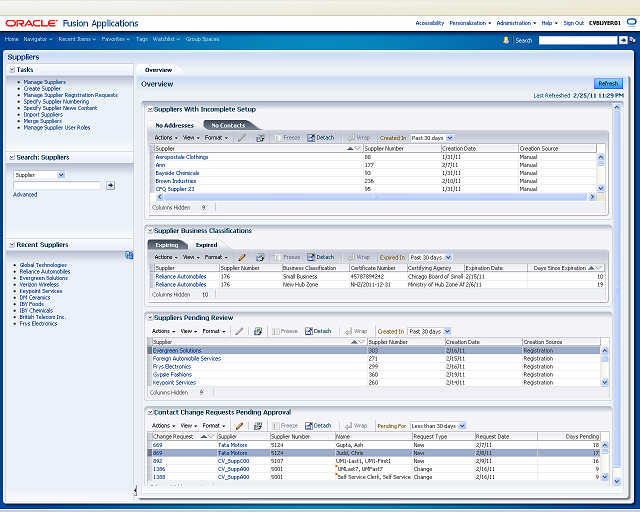Click the icon right of the top search go arrow
Viewport: 640px width, 512px height.
pos(632,40)
